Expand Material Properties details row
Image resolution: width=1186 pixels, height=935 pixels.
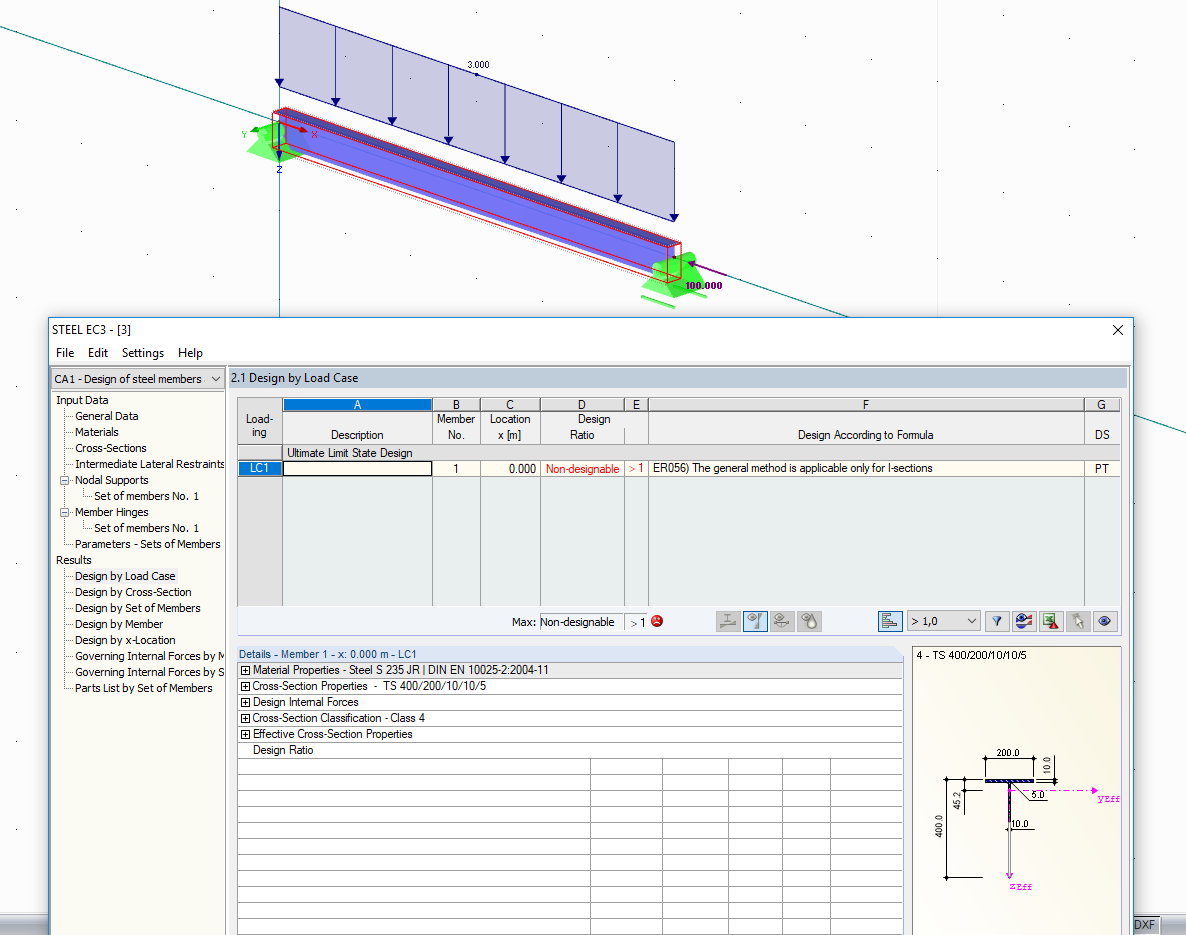(x=245, y=670)
